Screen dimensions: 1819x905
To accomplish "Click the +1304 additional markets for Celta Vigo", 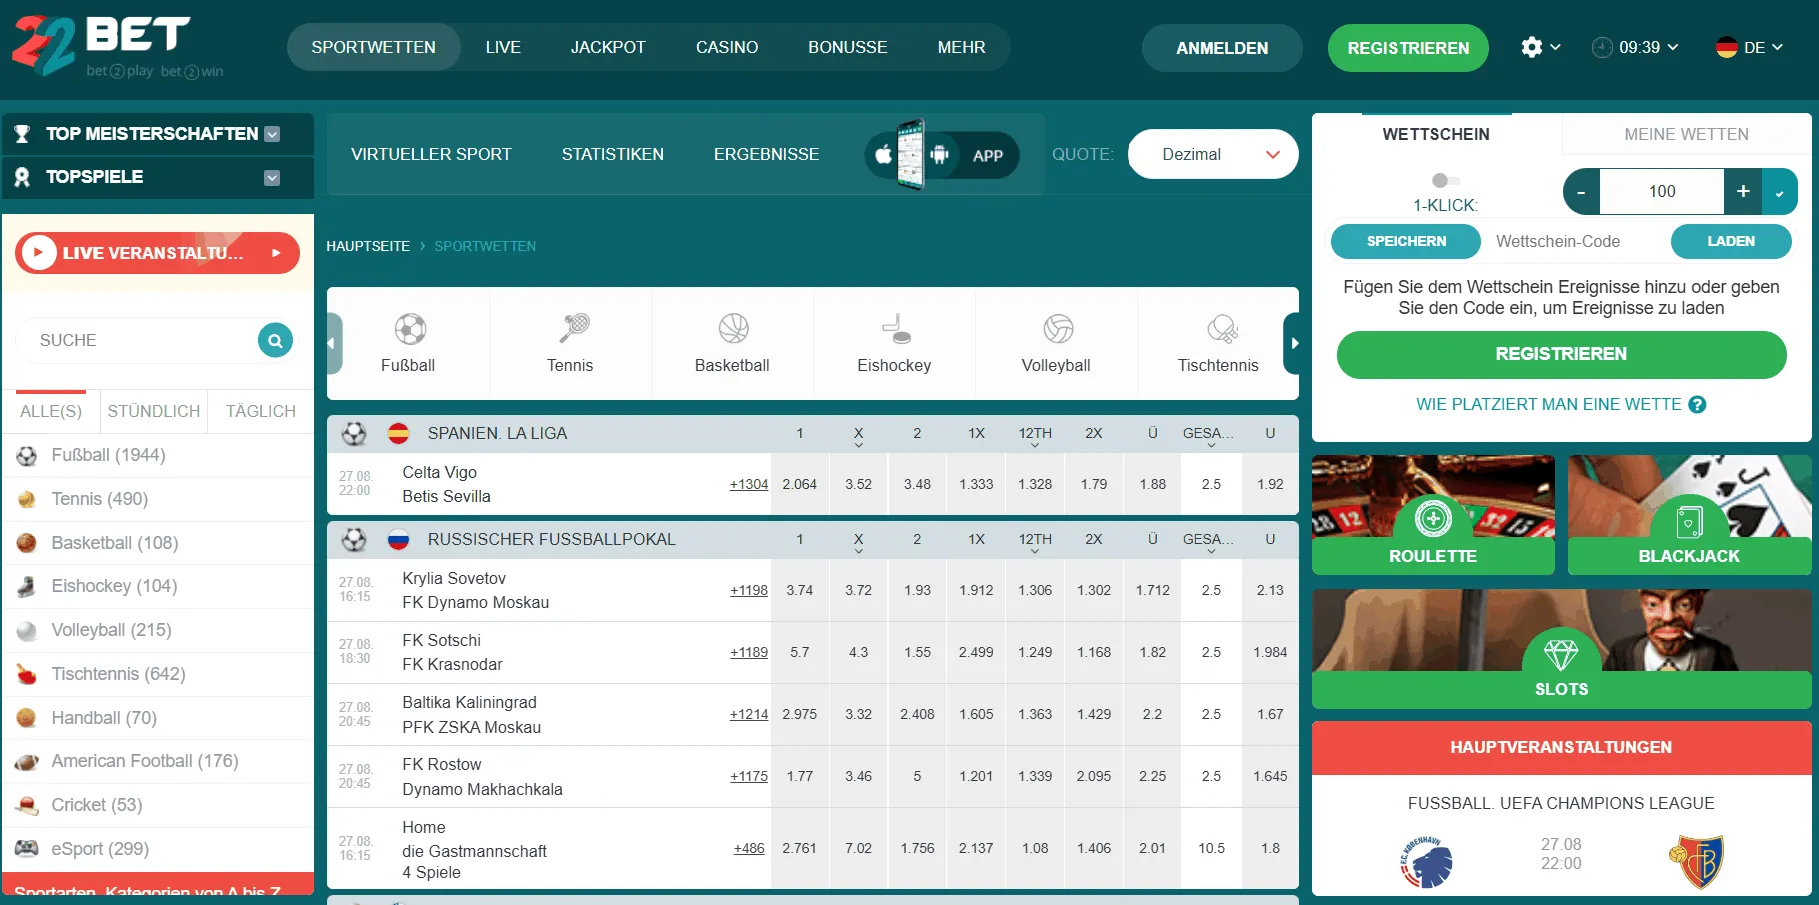I will pyautogui.click(x=748, y=484).
